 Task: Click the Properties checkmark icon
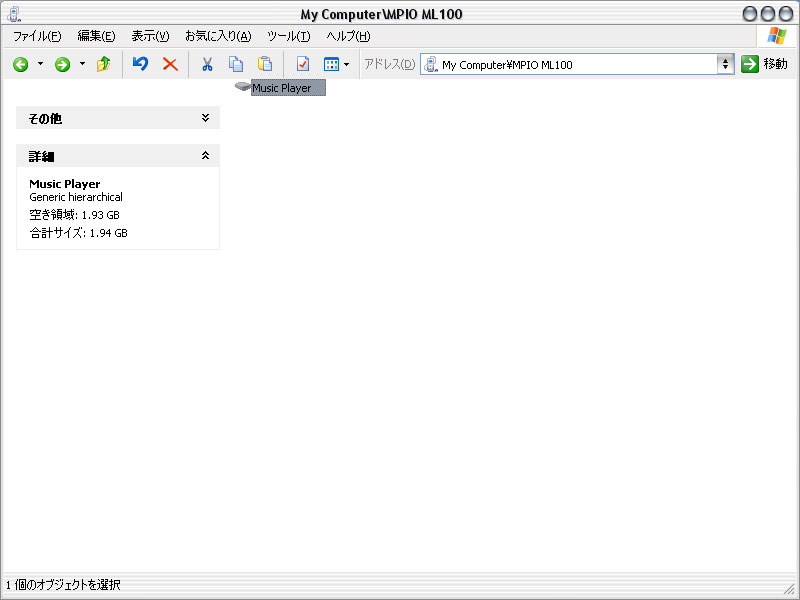[303, 64]
